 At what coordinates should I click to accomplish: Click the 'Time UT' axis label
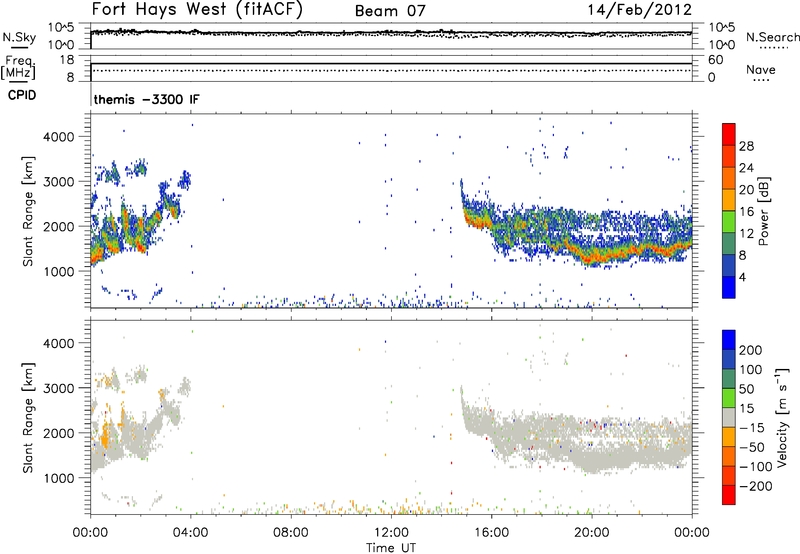click(x=391, y=547)
